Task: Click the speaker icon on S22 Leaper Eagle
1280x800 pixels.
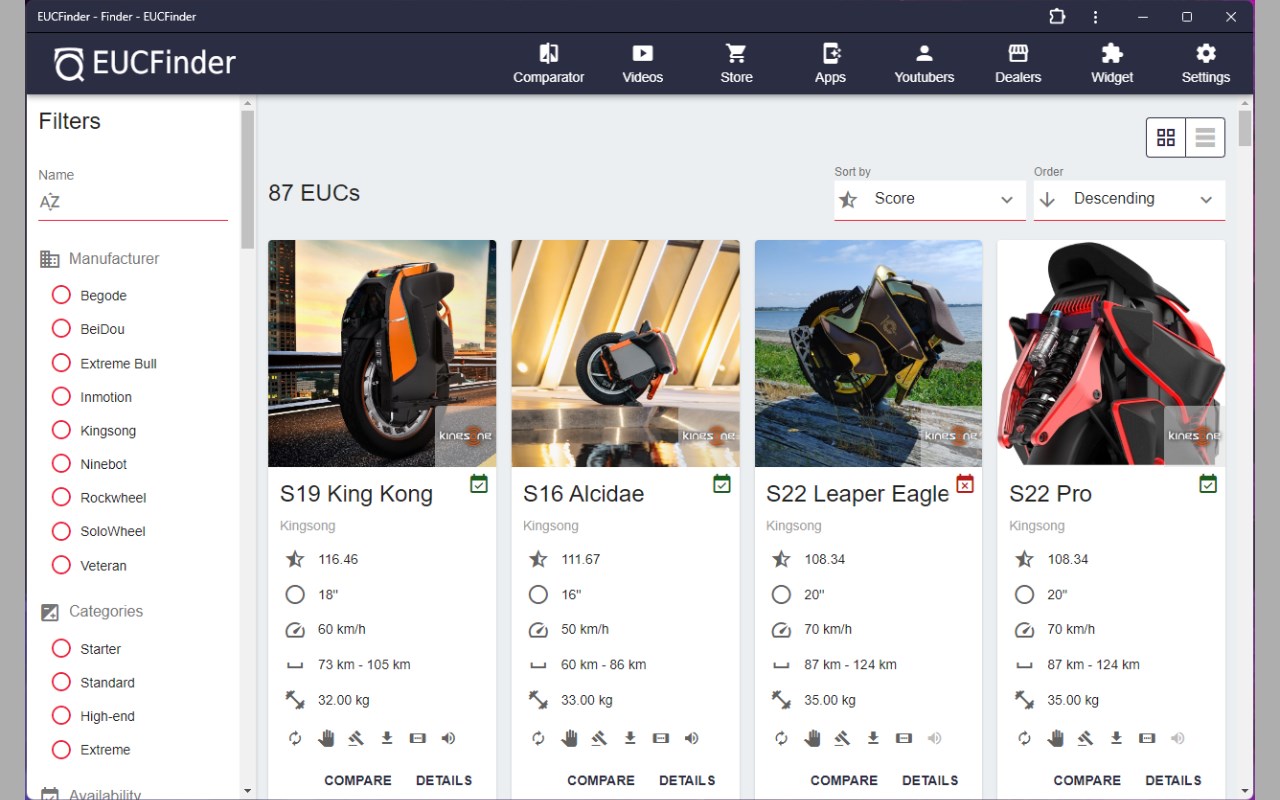Action: tap(934, 738)
